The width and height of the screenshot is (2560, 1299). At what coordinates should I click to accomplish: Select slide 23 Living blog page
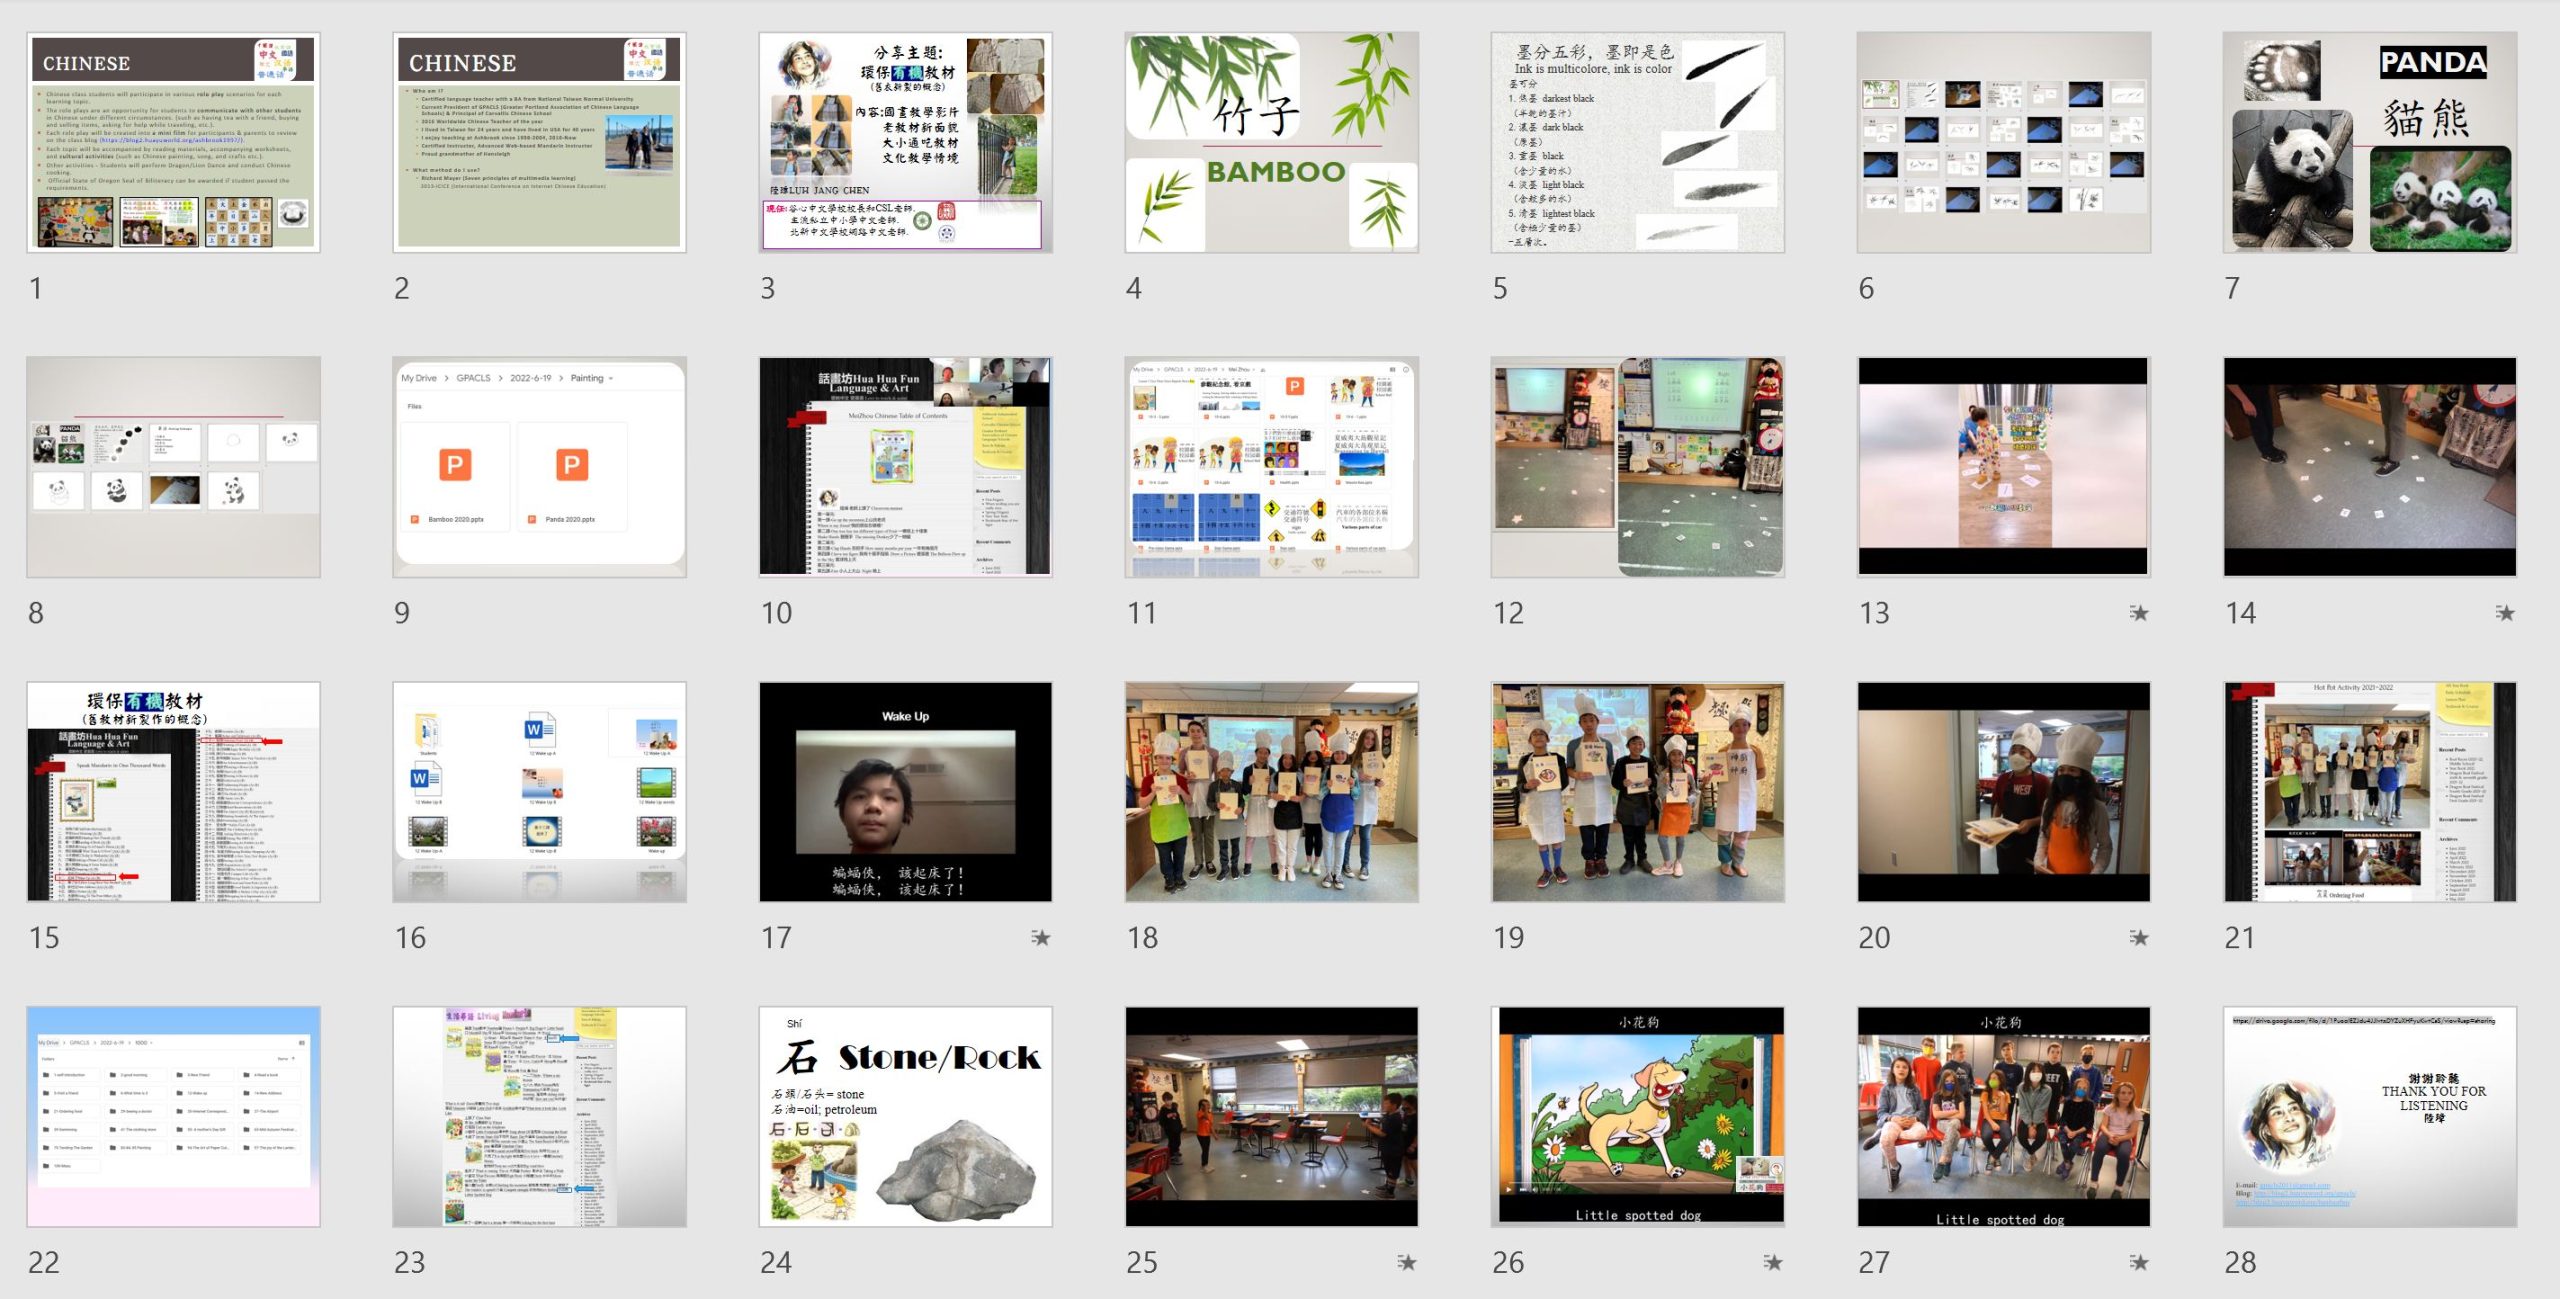coord(539,1117)
